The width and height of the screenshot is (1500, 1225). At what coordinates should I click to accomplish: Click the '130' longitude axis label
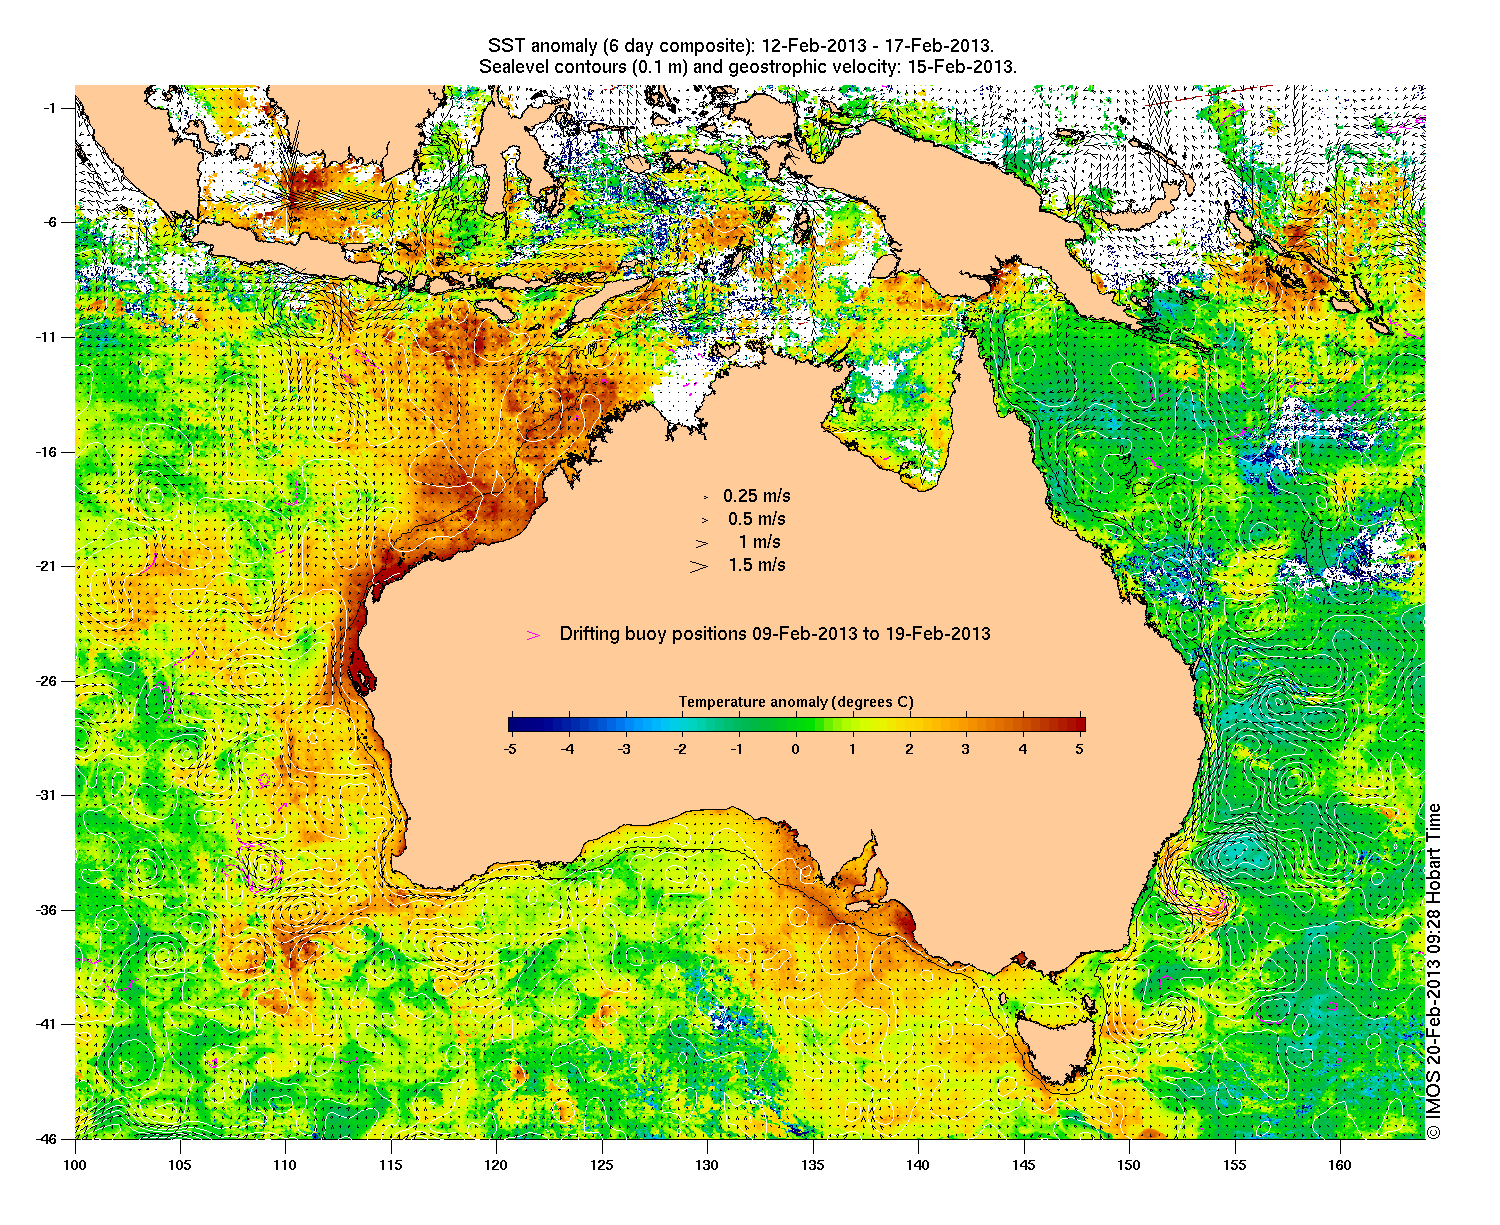(x=707, y=1165)
